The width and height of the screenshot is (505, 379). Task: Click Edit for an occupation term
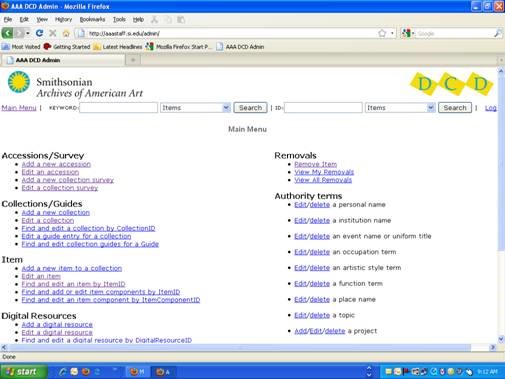tap(300, 252)
